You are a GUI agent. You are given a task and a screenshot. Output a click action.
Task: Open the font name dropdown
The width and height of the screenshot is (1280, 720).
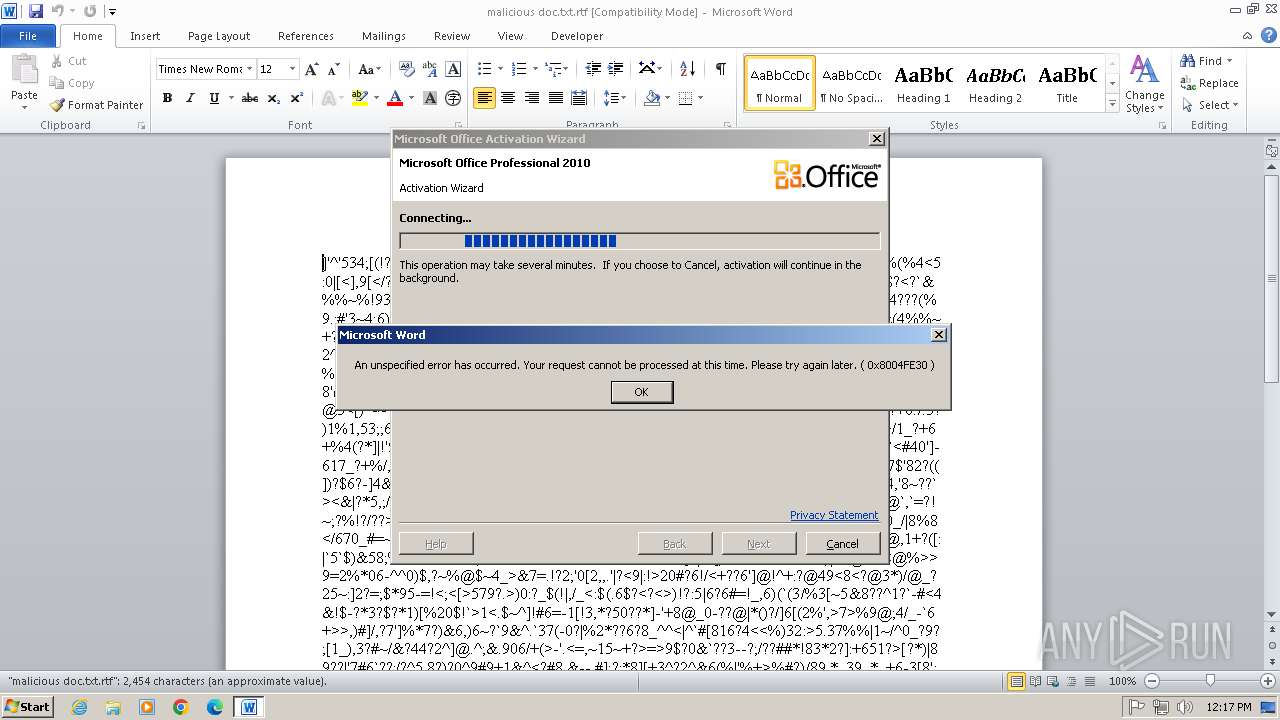tap(248, 69)
